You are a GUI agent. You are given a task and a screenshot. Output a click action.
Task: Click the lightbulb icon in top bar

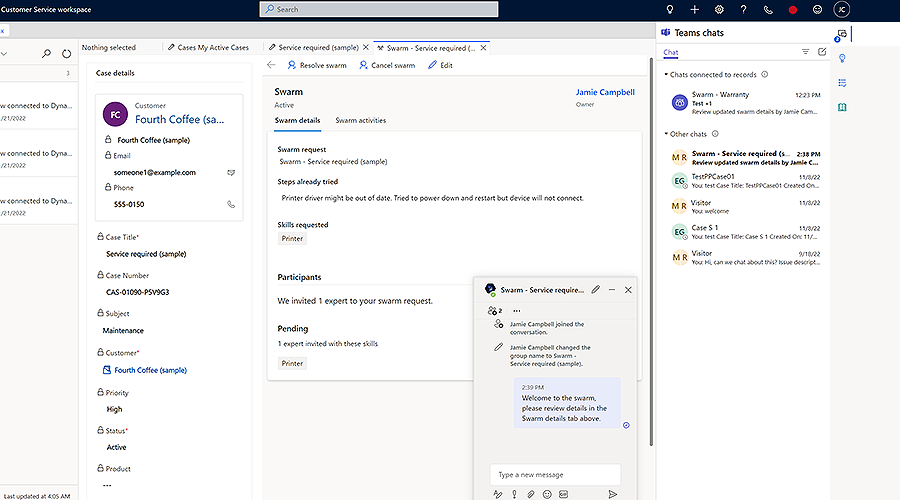pyautogui.click(x=669, y=9)
